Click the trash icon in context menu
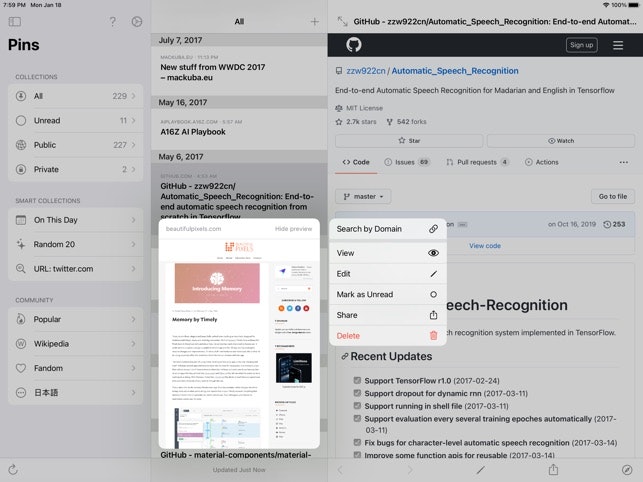Image resolution: width=643 pixels, height=482 pixels. pyautogui.click(x=433, y=336)
